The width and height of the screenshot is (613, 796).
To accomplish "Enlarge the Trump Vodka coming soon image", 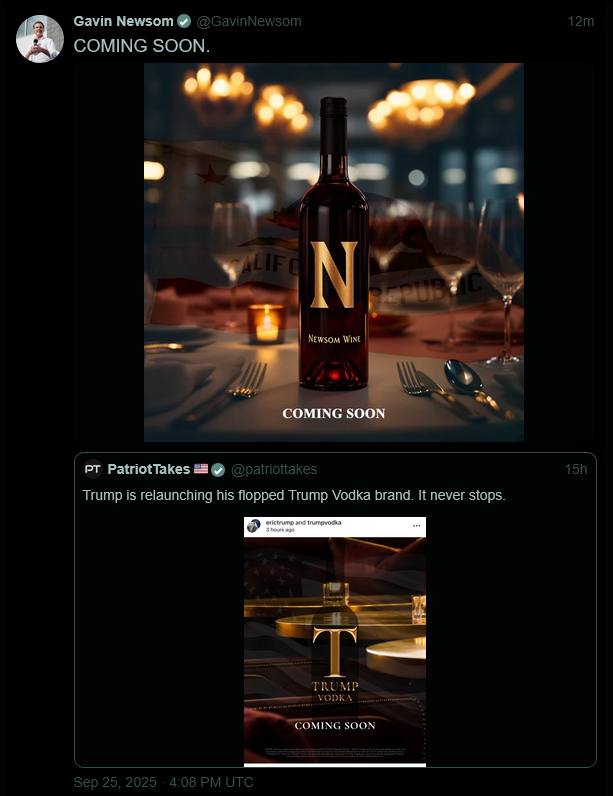I will [x=335, y=642].
